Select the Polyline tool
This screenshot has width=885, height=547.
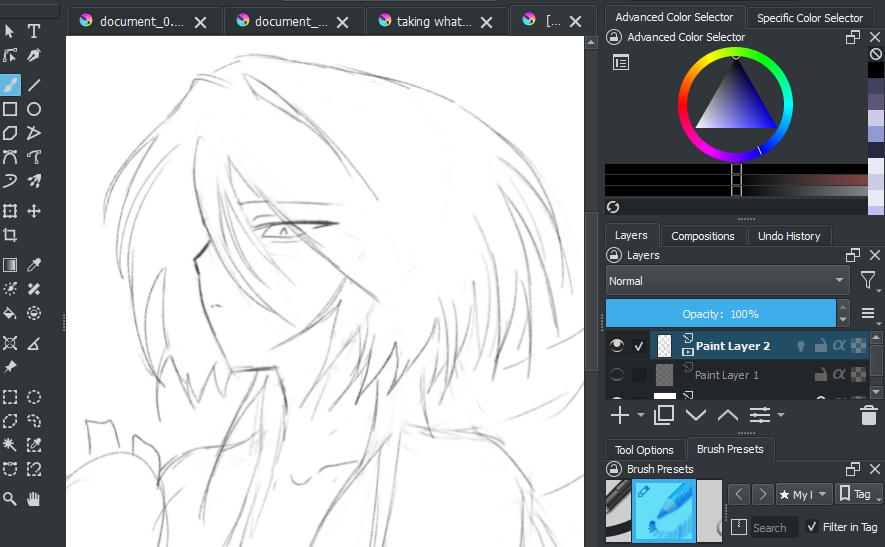point(34,133)
